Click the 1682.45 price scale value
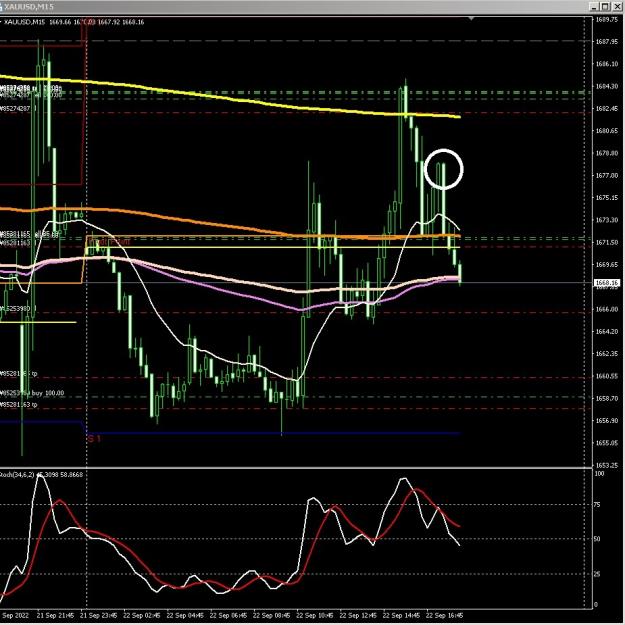The width and height of the screenshot is (625, 625). coord(607,108)
